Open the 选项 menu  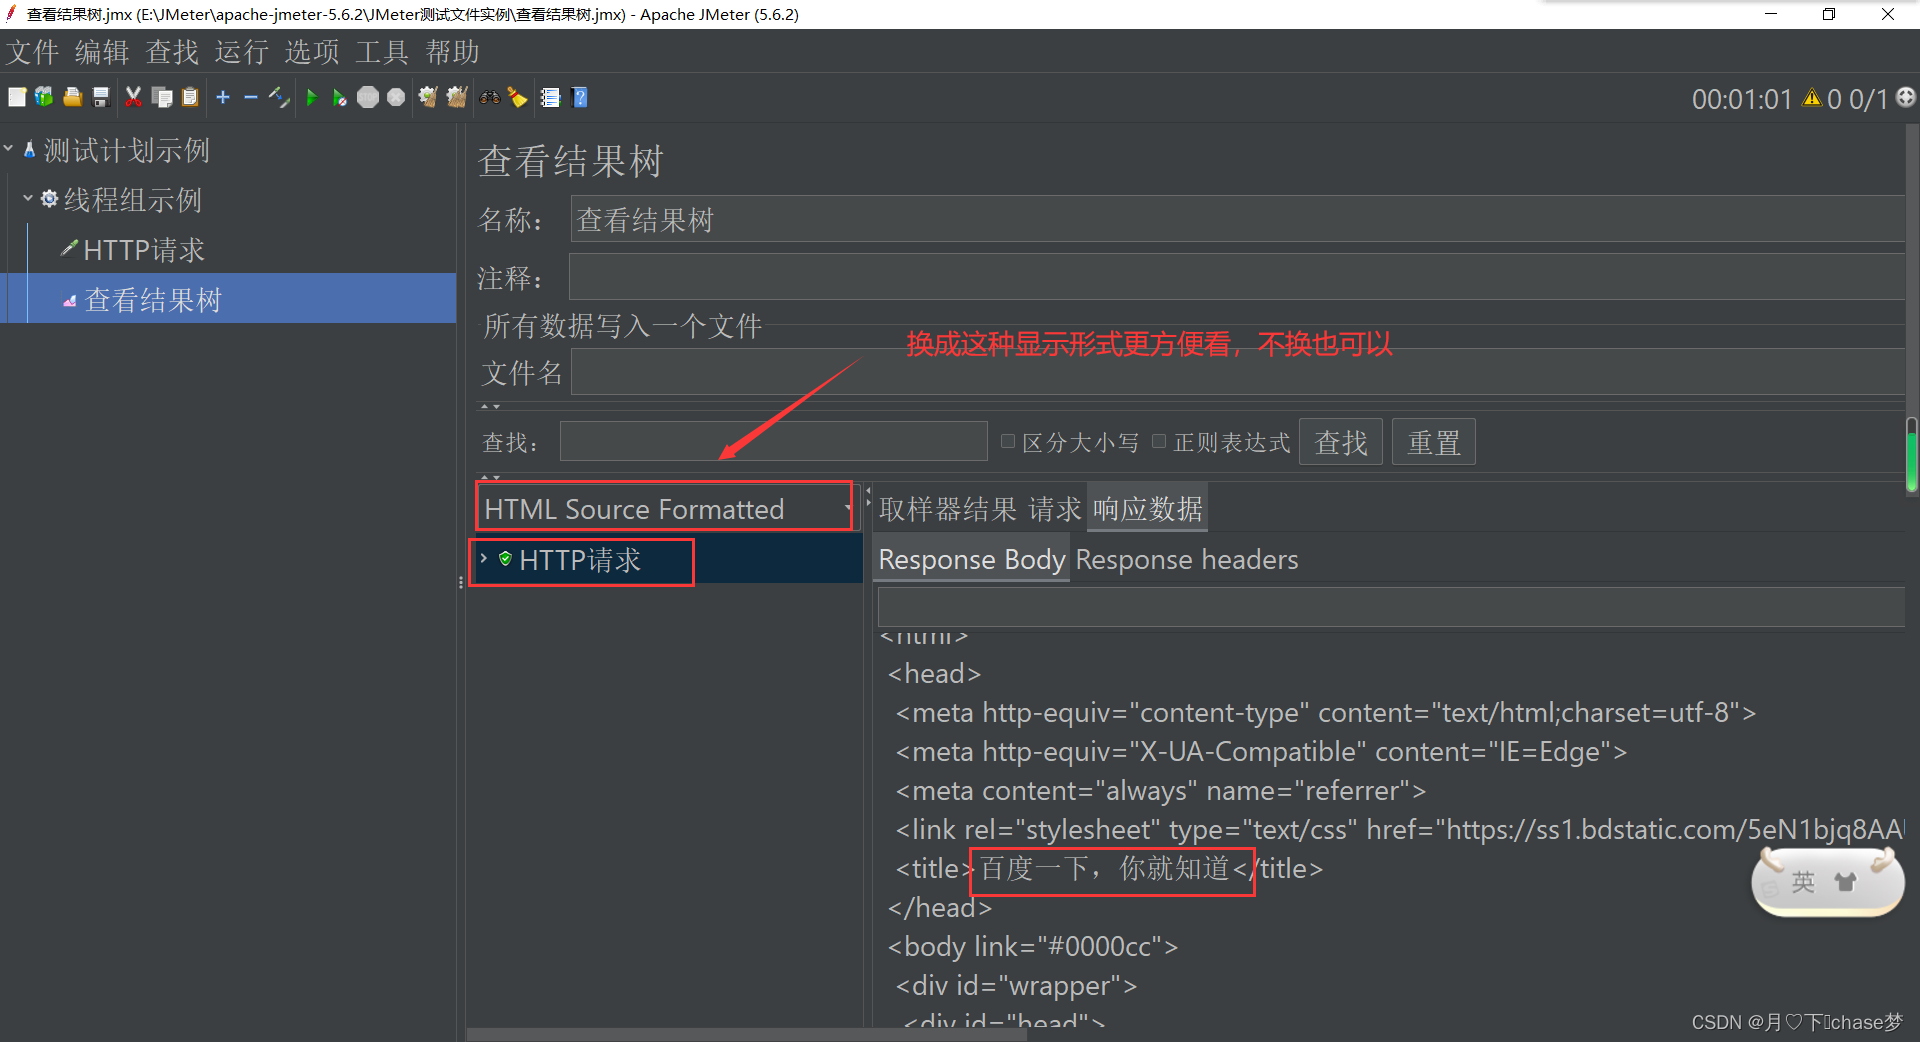click(312, 52)
